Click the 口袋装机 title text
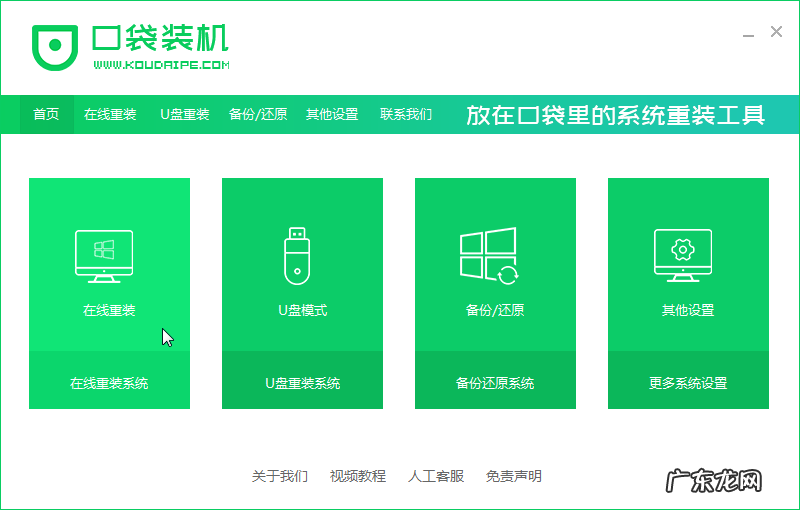Image resolution: width=800 pixels, height=510 pixels. point(160,38)
